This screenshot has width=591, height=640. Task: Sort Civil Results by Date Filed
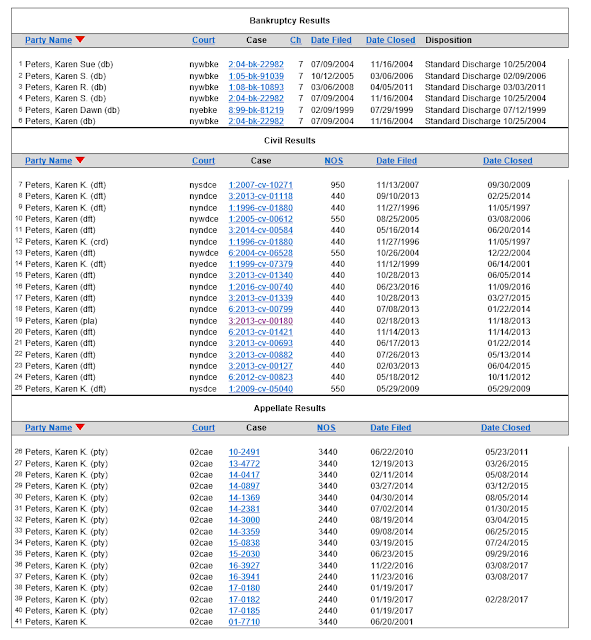tap(396, 161)
